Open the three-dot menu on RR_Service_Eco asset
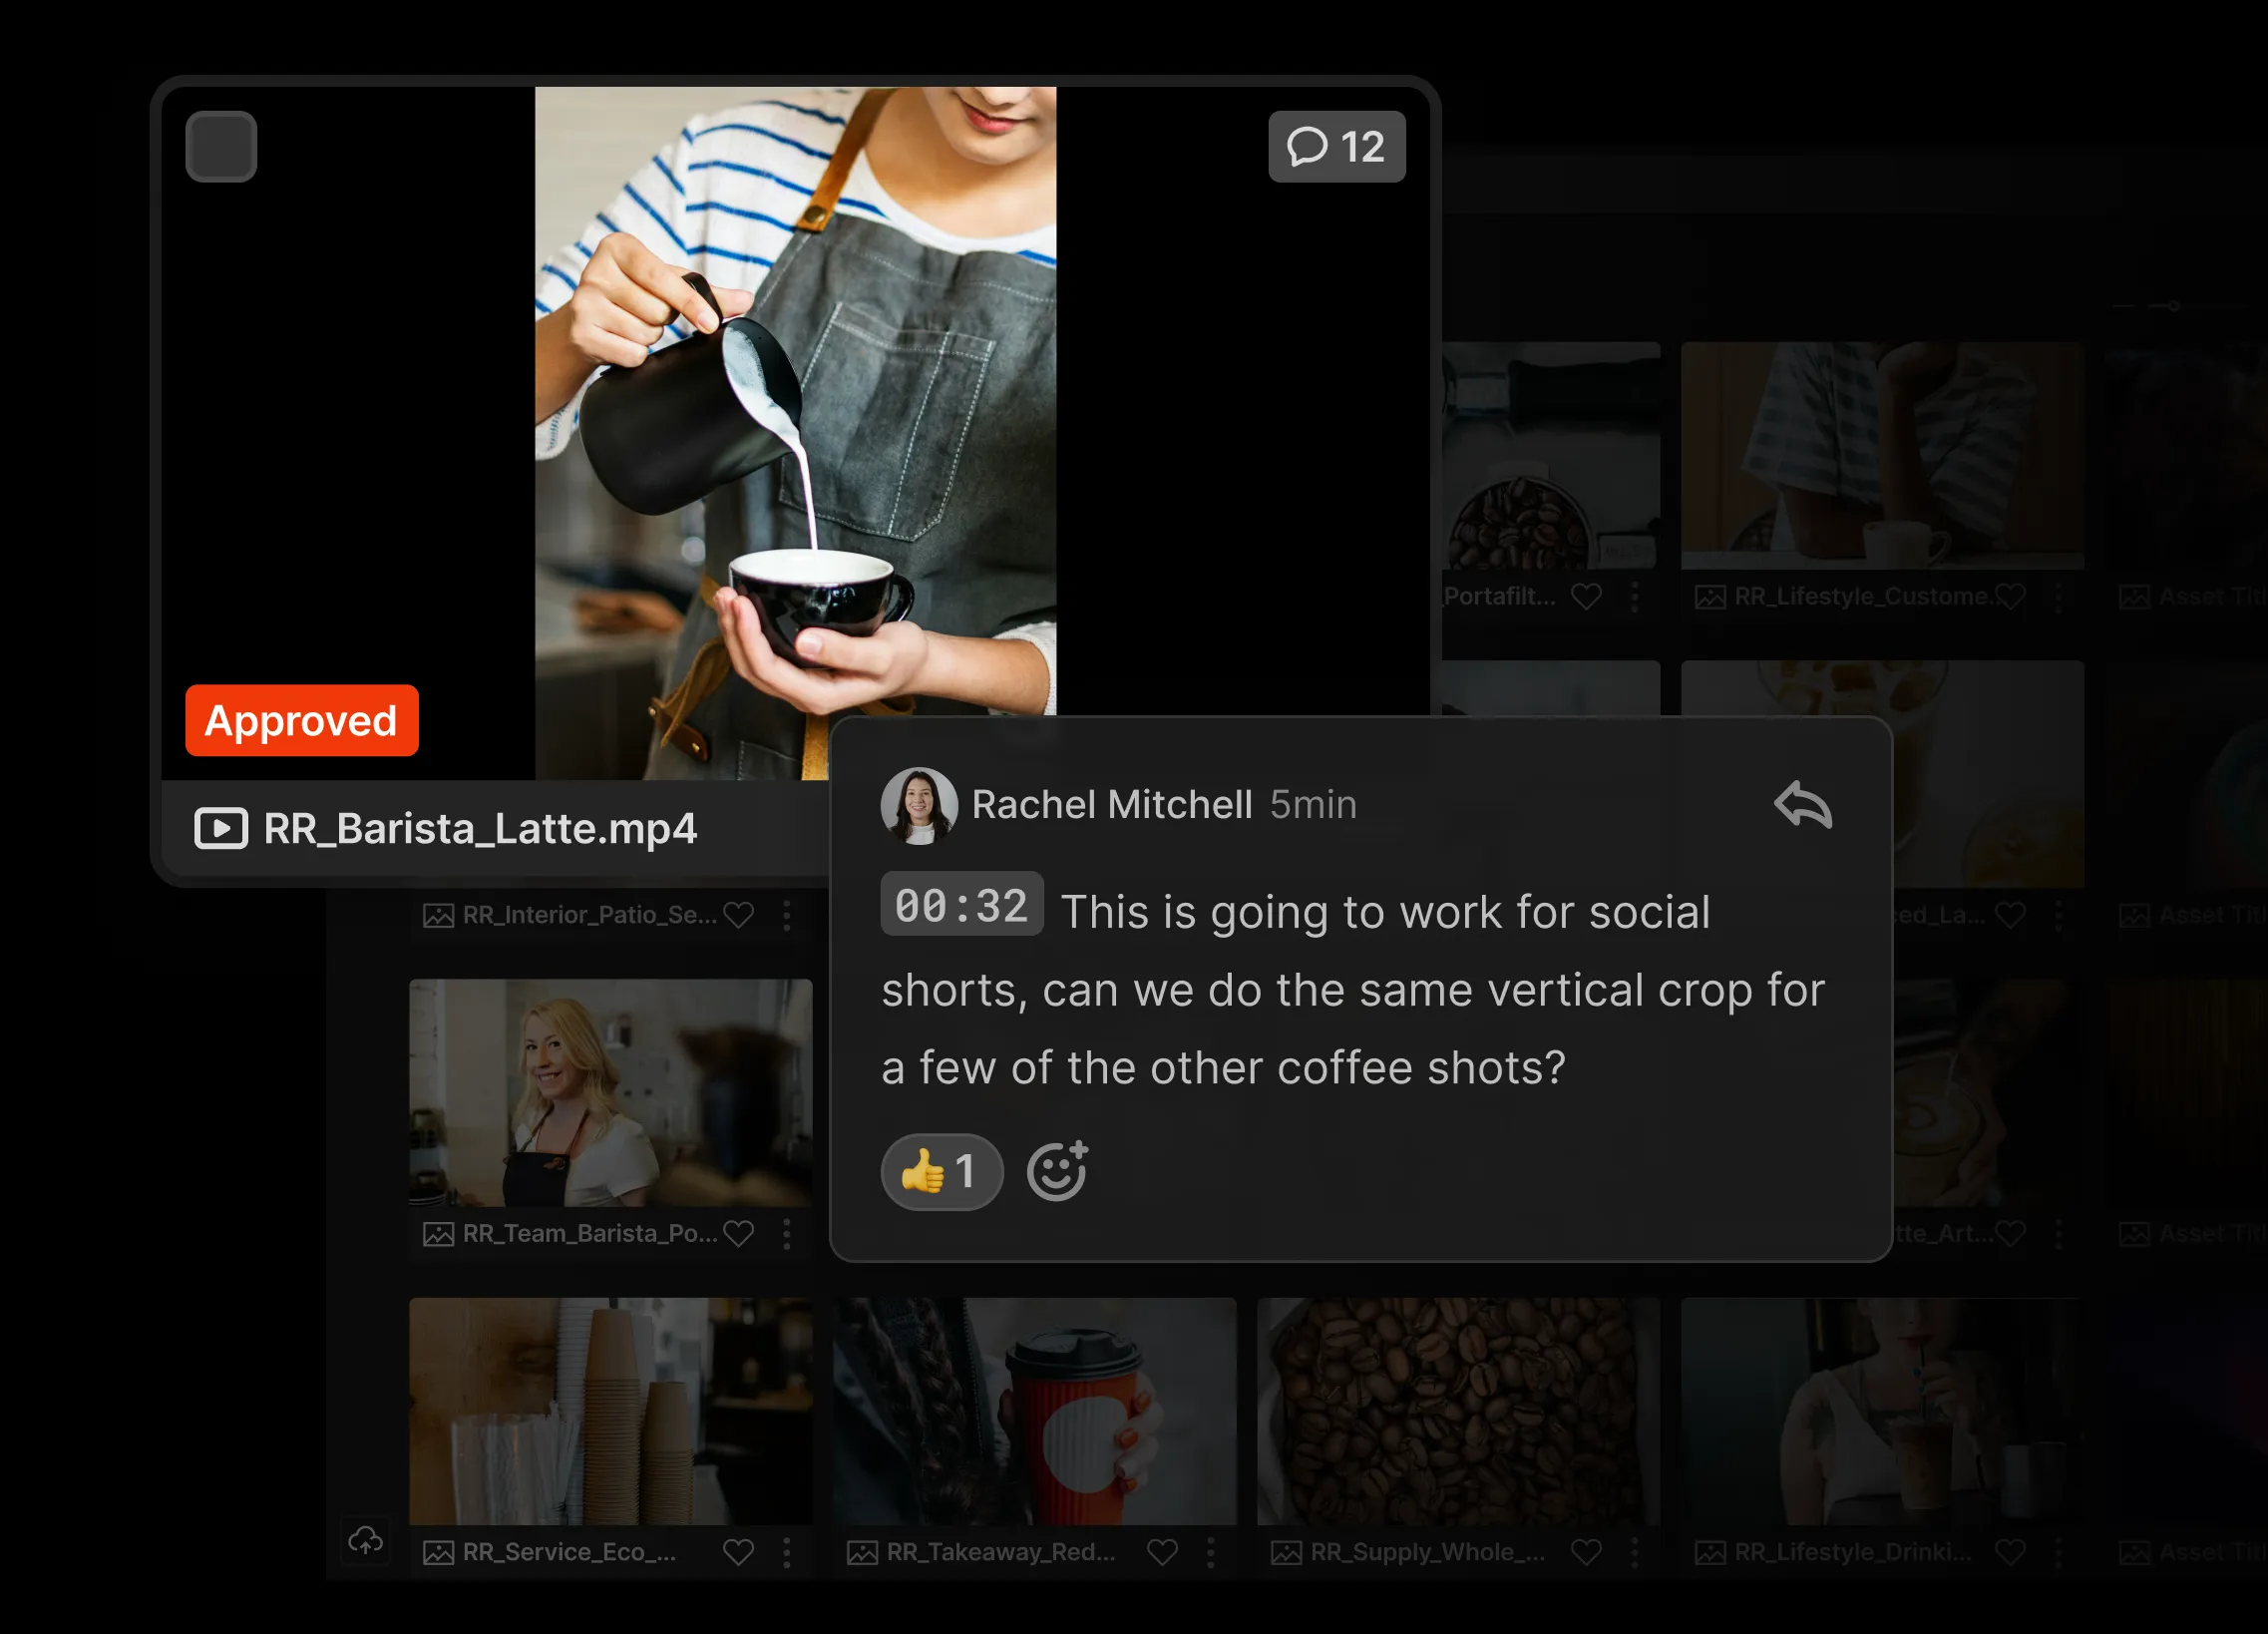Image resolution: width=2268 pixels, height=1634 pixels. point(786,1552)
